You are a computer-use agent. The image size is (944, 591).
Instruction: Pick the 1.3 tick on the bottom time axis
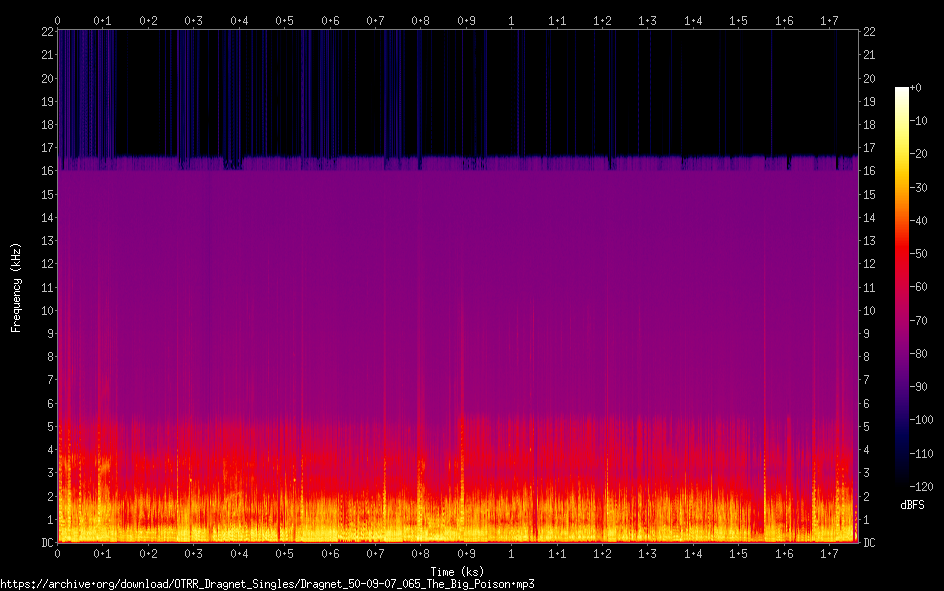tap(647, 553)
